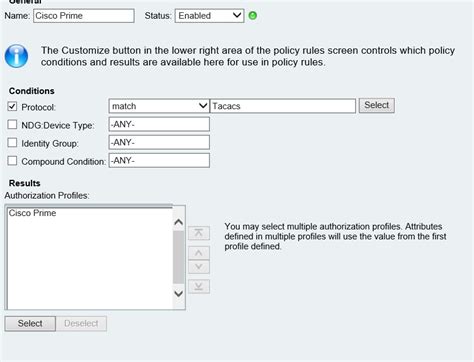Click the Authorization Profiles label
The image size is (474, 362).
[47, 196]
